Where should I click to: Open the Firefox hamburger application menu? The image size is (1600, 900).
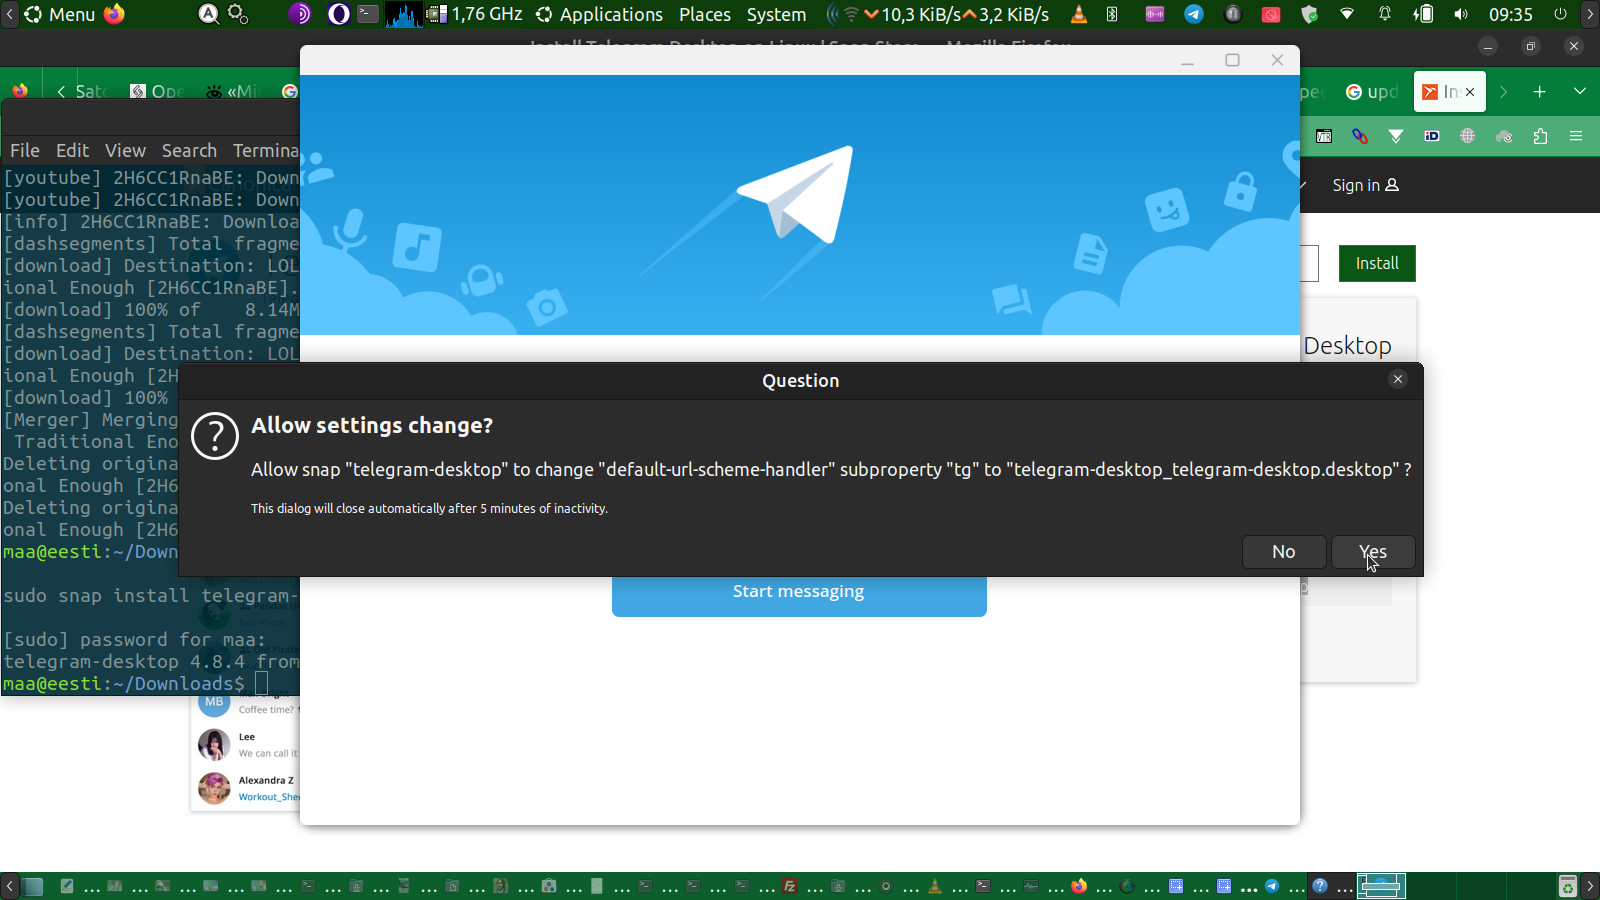tap(1576, 136)
